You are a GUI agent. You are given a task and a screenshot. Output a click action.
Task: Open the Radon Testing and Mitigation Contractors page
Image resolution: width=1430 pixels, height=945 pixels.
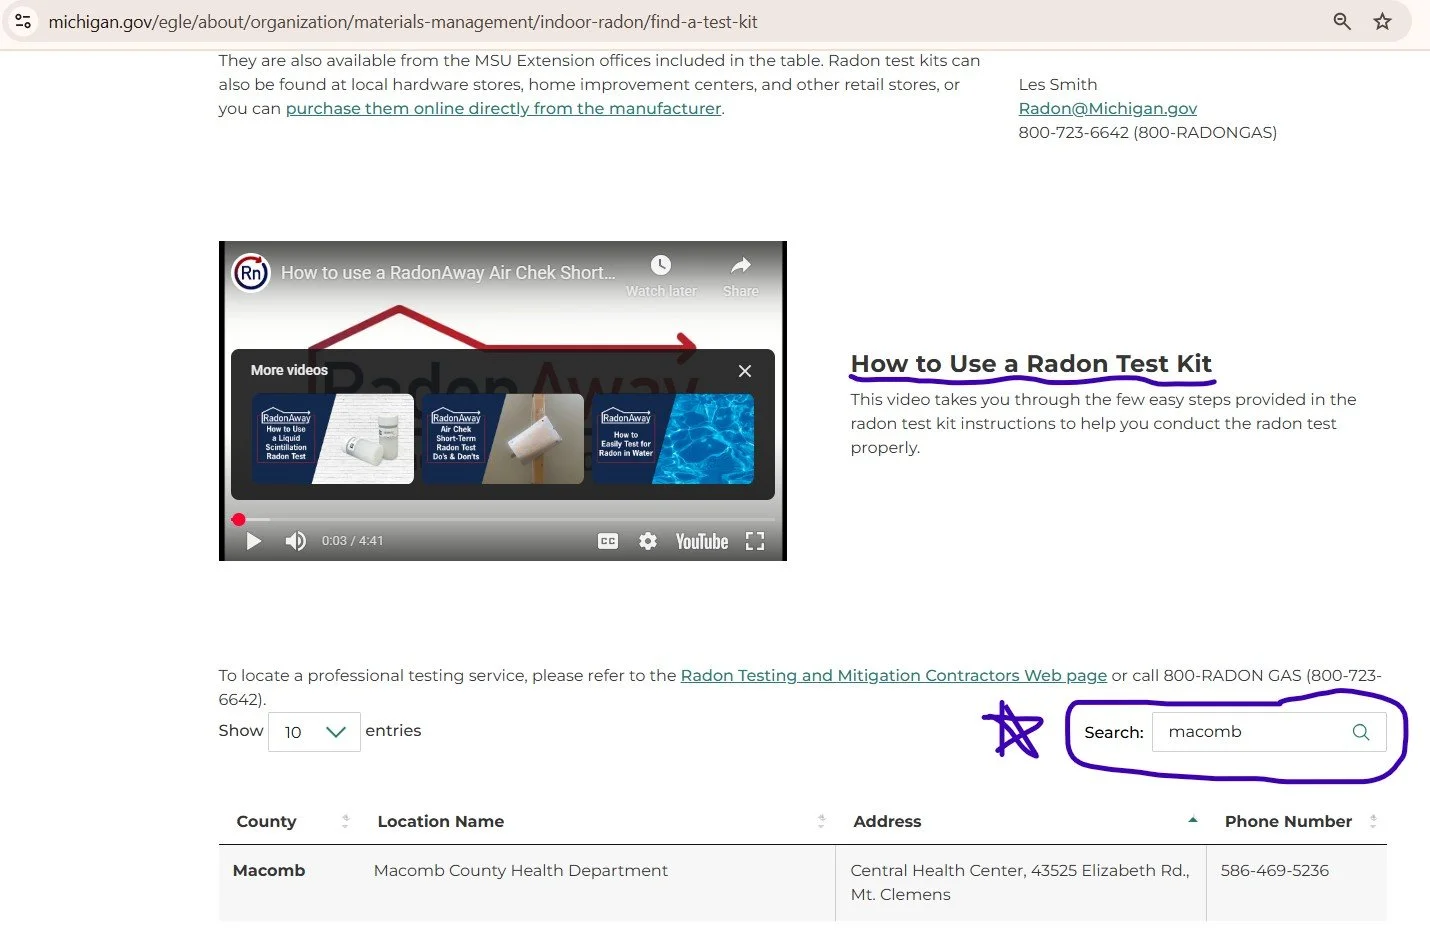coord(893,675)
